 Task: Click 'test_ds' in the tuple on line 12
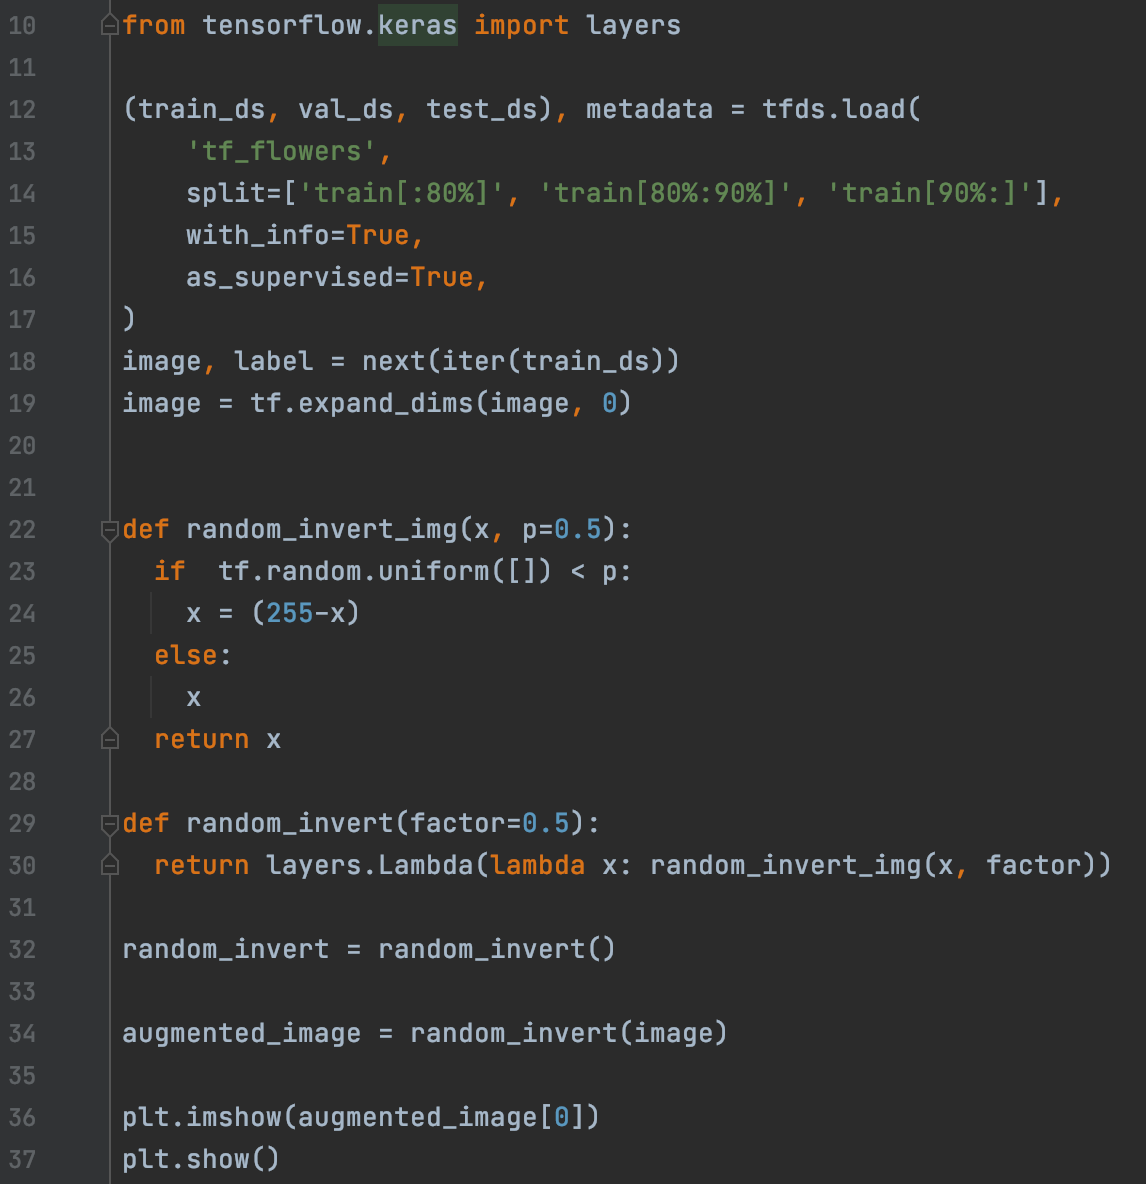[x=482, y=109]
